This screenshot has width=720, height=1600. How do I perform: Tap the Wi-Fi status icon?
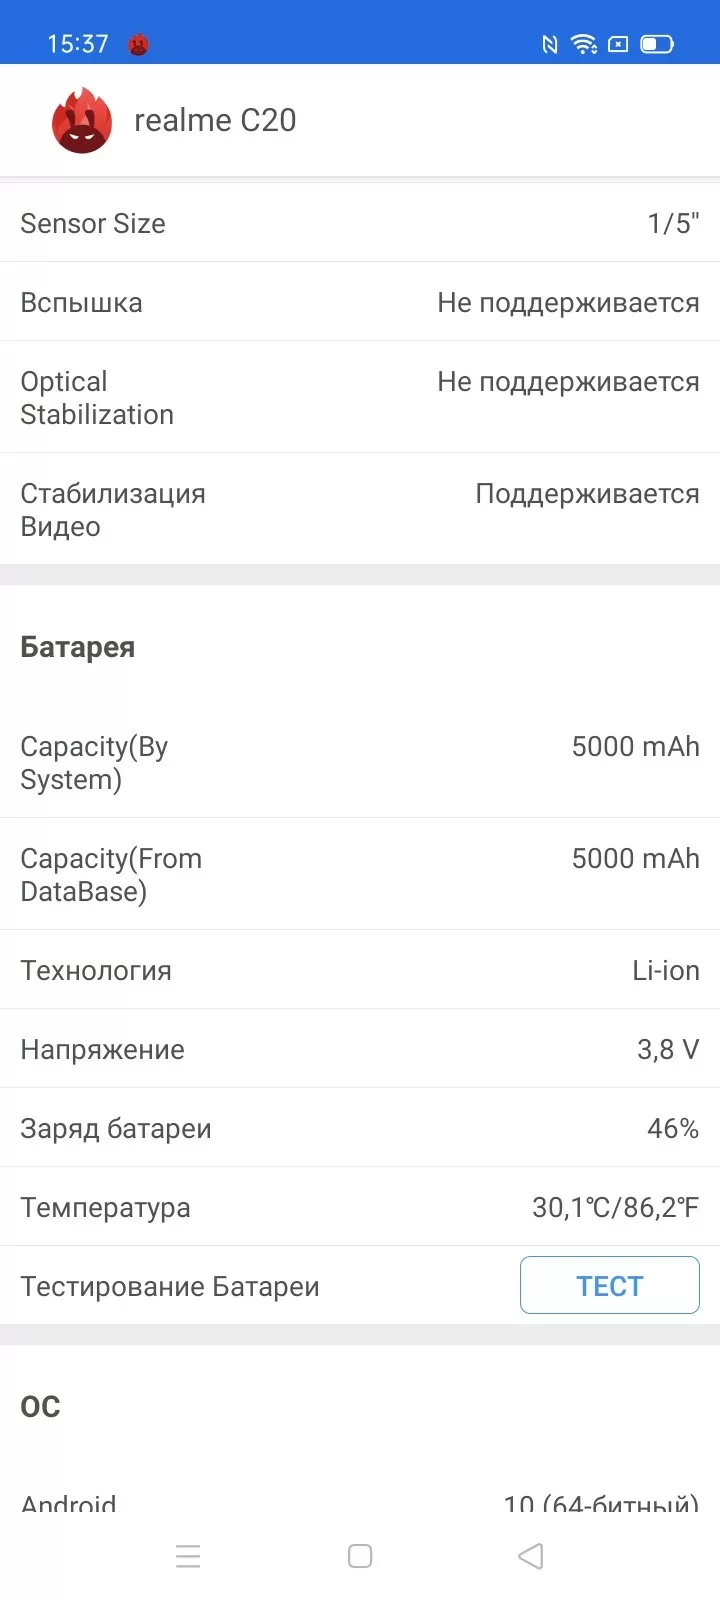(x=584, y=44)
